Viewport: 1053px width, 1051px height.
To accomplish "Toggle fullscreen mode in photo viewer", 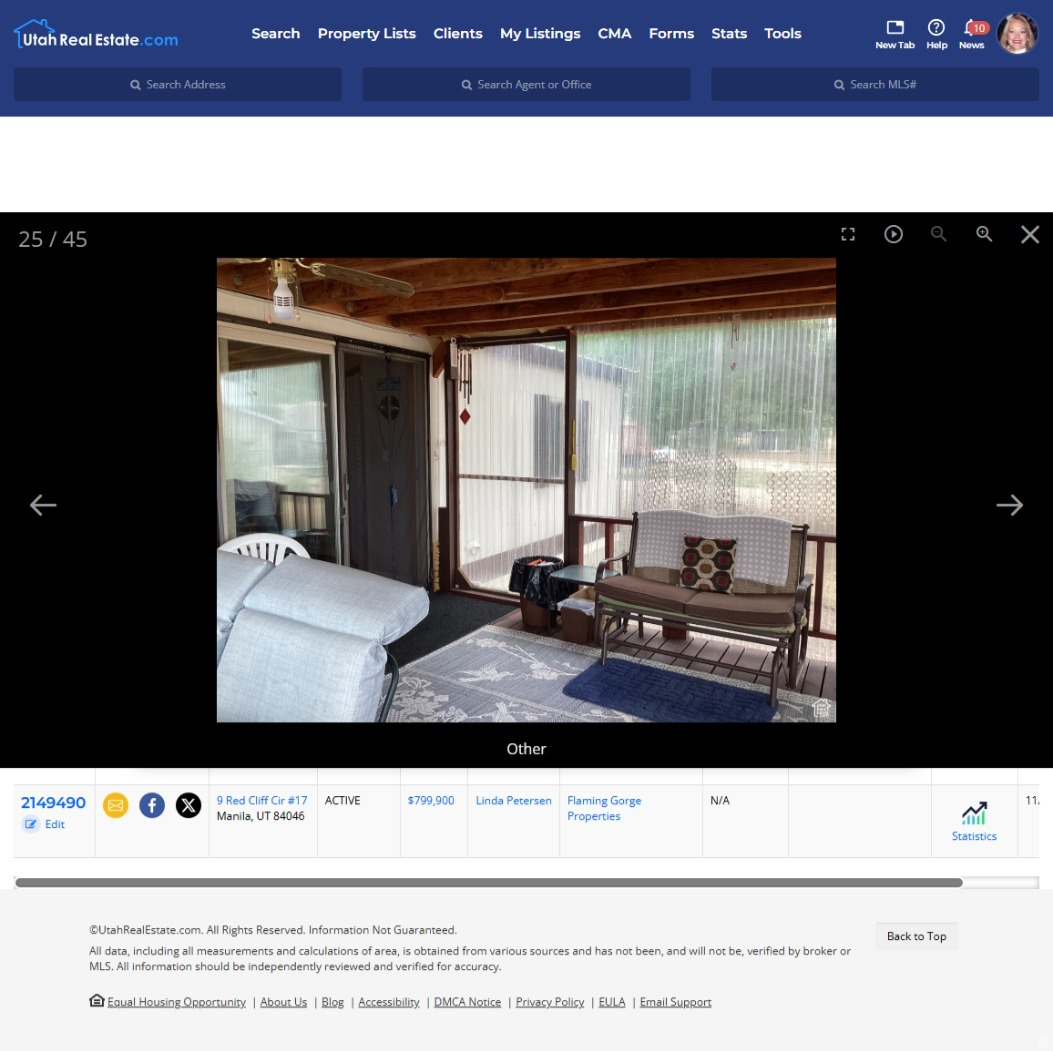I will point(848,234).
